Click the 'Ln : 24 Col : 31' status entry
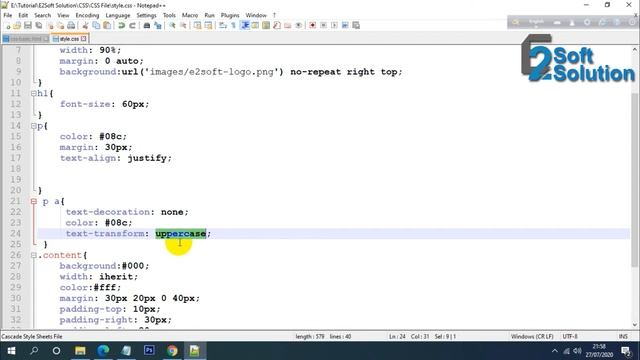640x360 pixels. pyautogui.click(x=409, y=336)
